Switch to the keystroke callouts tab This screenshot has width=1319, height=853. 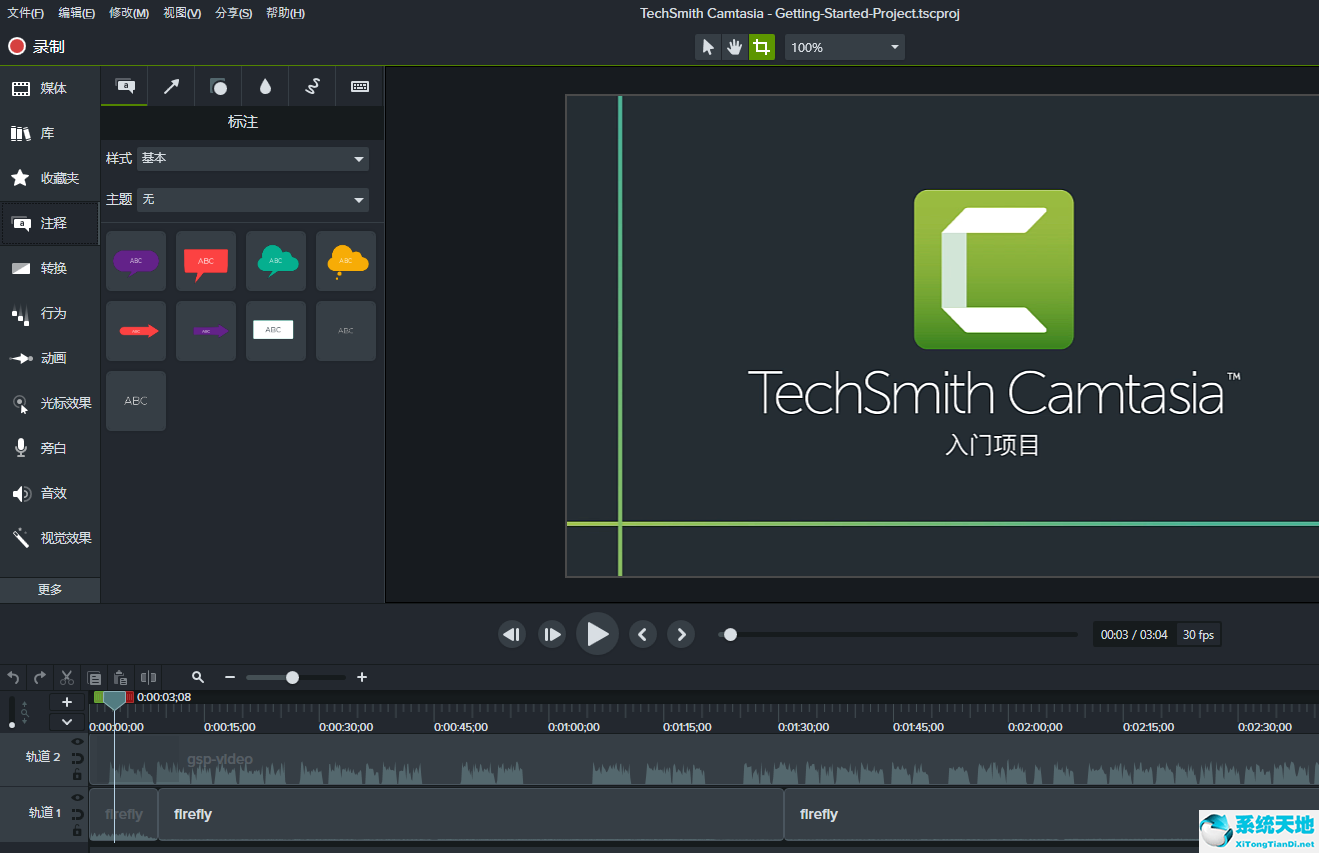[360, 87]
